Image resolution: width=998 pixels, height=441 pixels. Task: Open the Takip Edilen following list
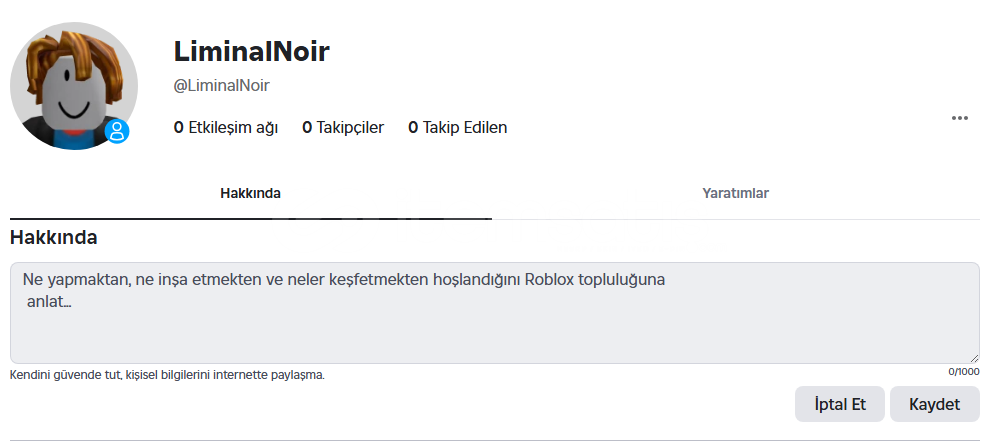coord(457,127)
